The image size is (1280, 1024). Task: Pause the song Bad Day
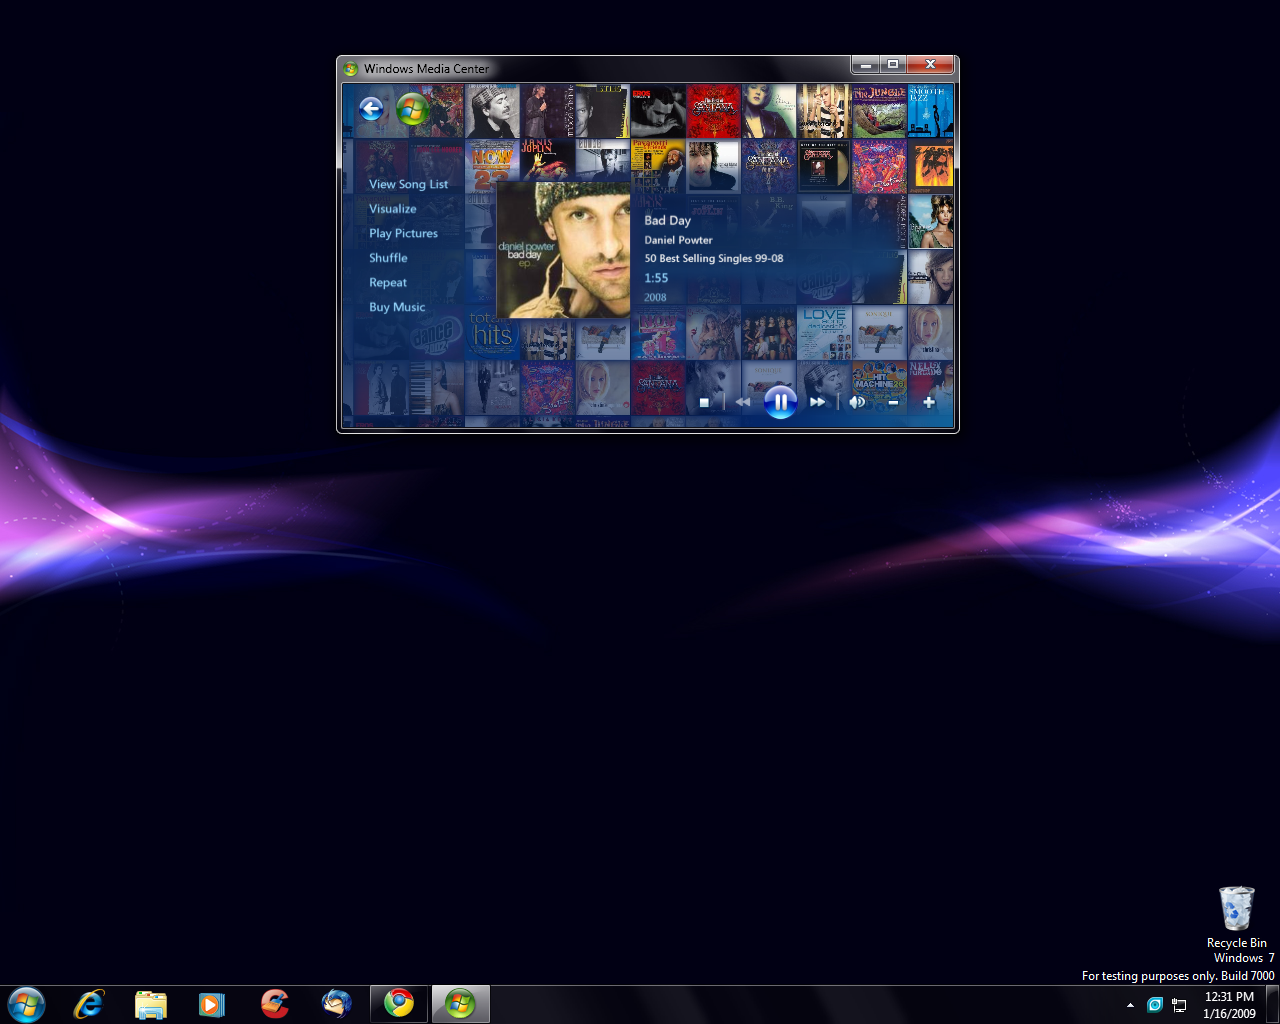pos(780,402)
